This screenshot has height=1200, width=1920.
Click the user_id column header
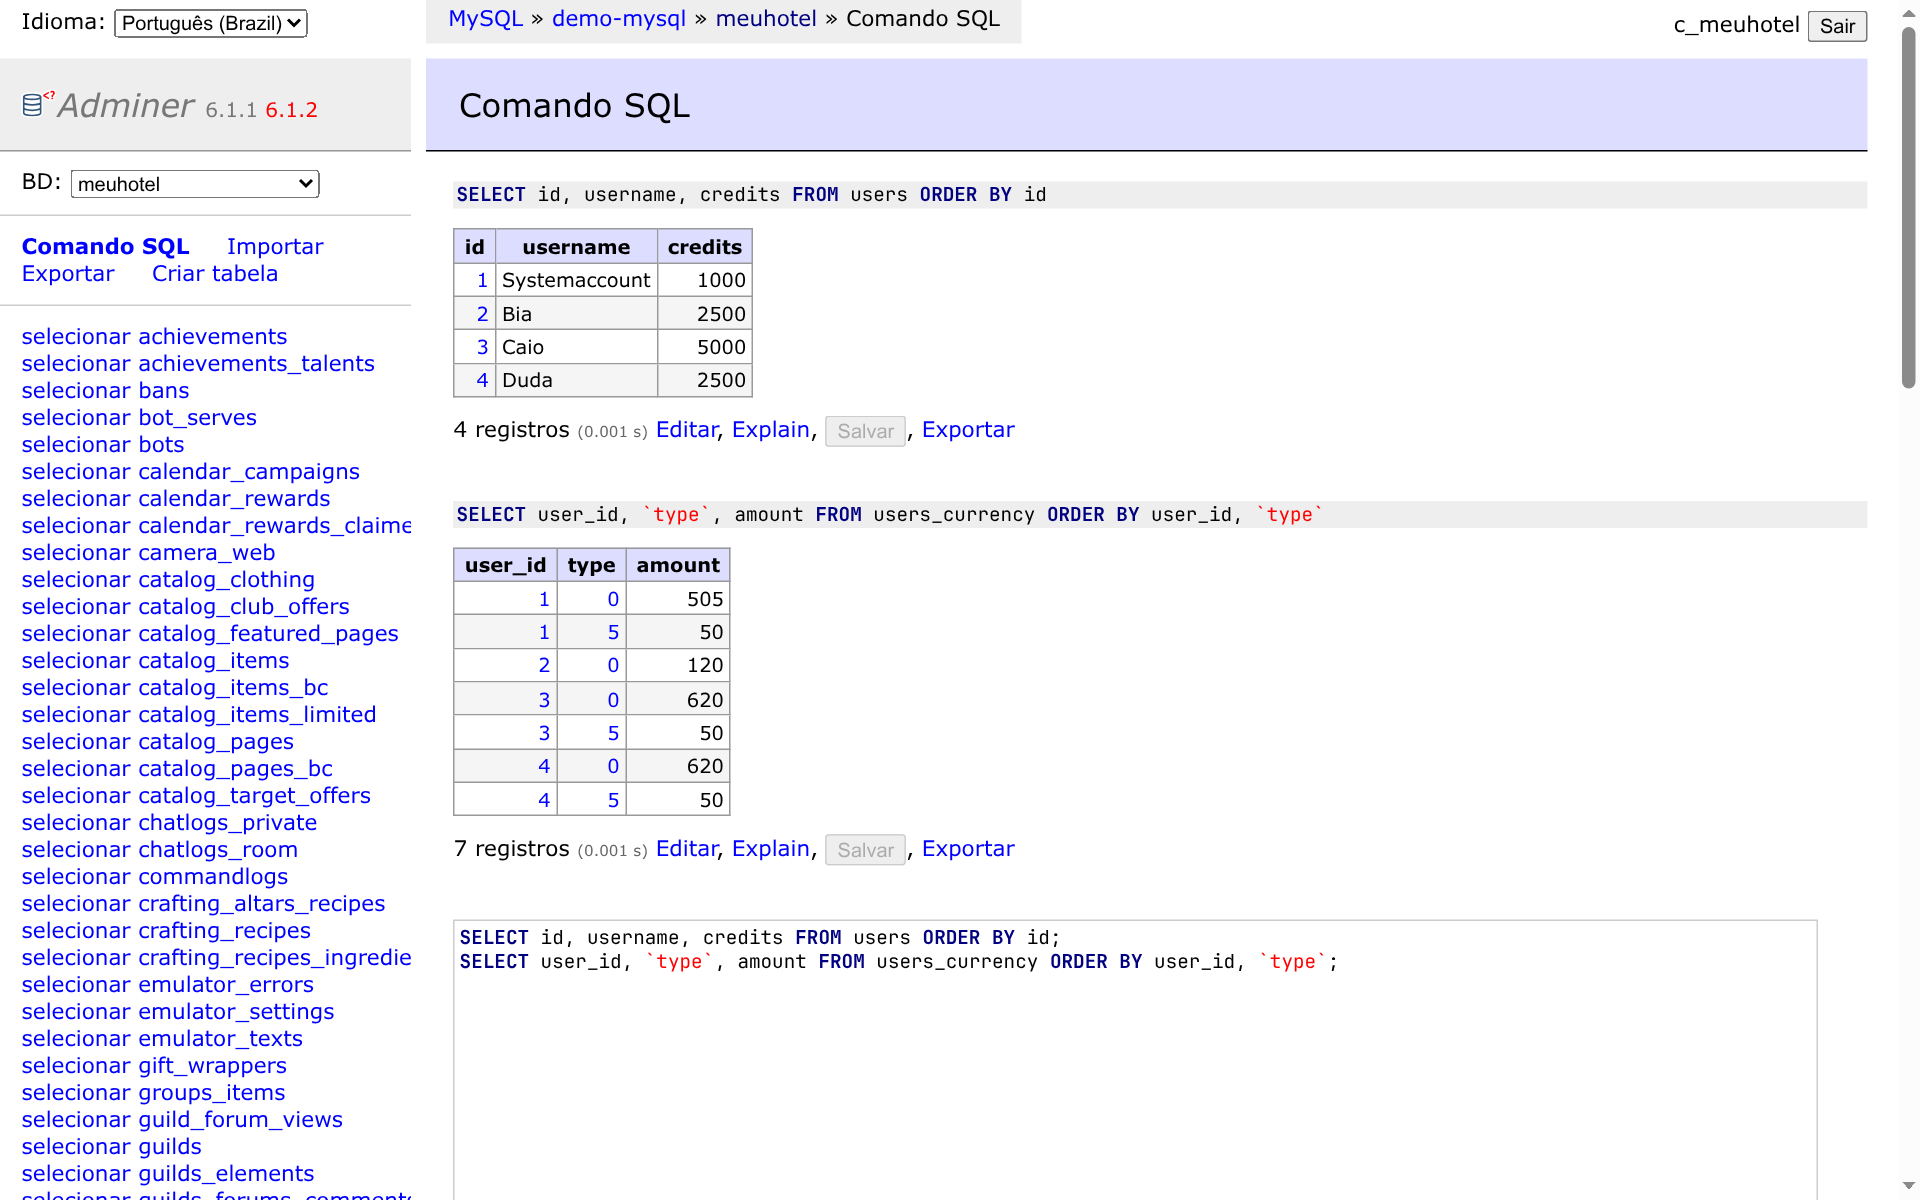pos(505,565)
